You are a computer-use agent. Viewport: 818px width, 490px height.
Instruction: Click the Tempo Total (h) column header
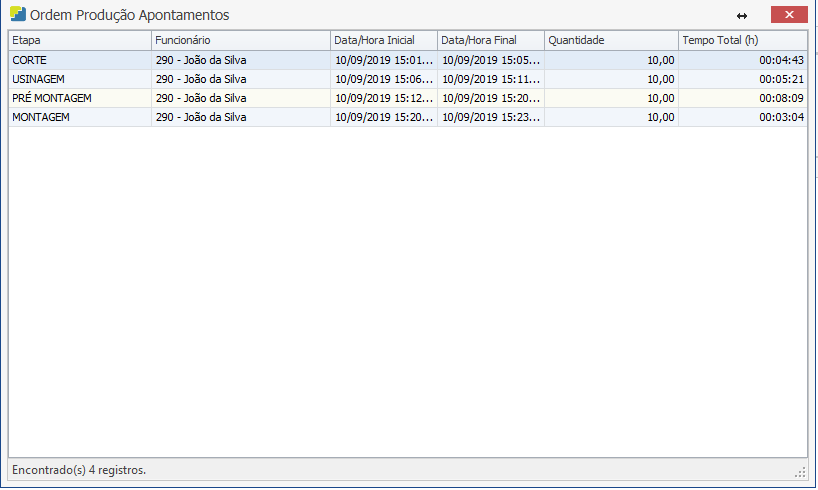[742, 40]
